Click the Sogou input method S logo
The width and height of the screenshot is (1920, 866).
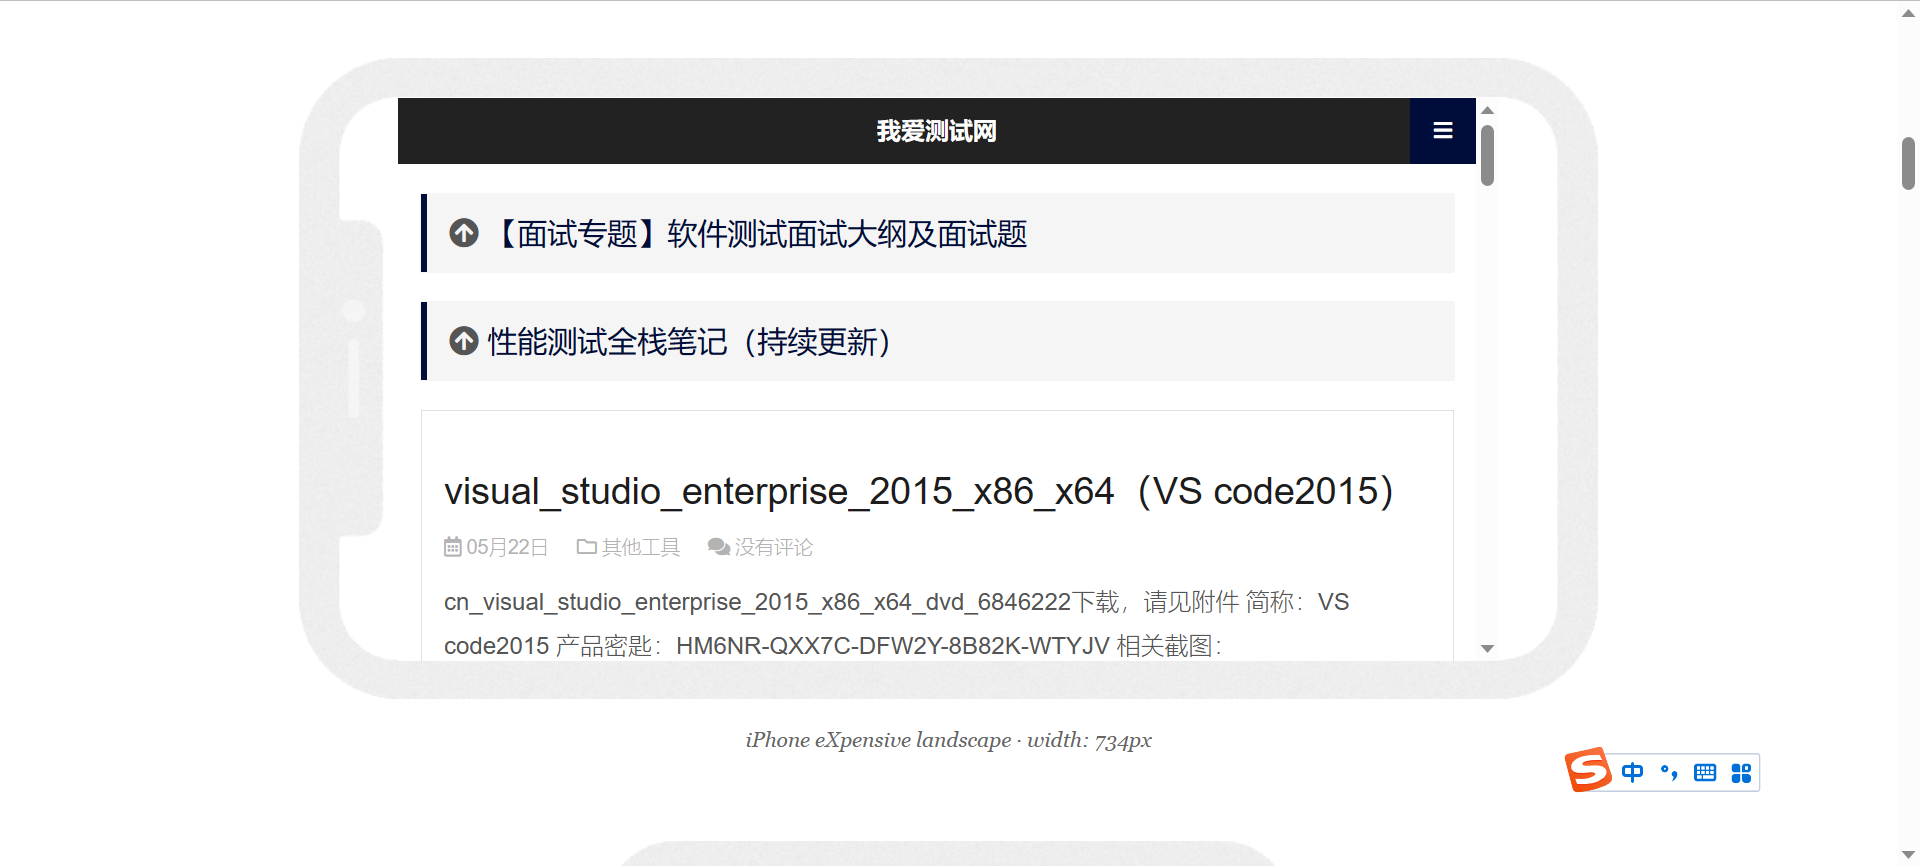[1588, 770]
